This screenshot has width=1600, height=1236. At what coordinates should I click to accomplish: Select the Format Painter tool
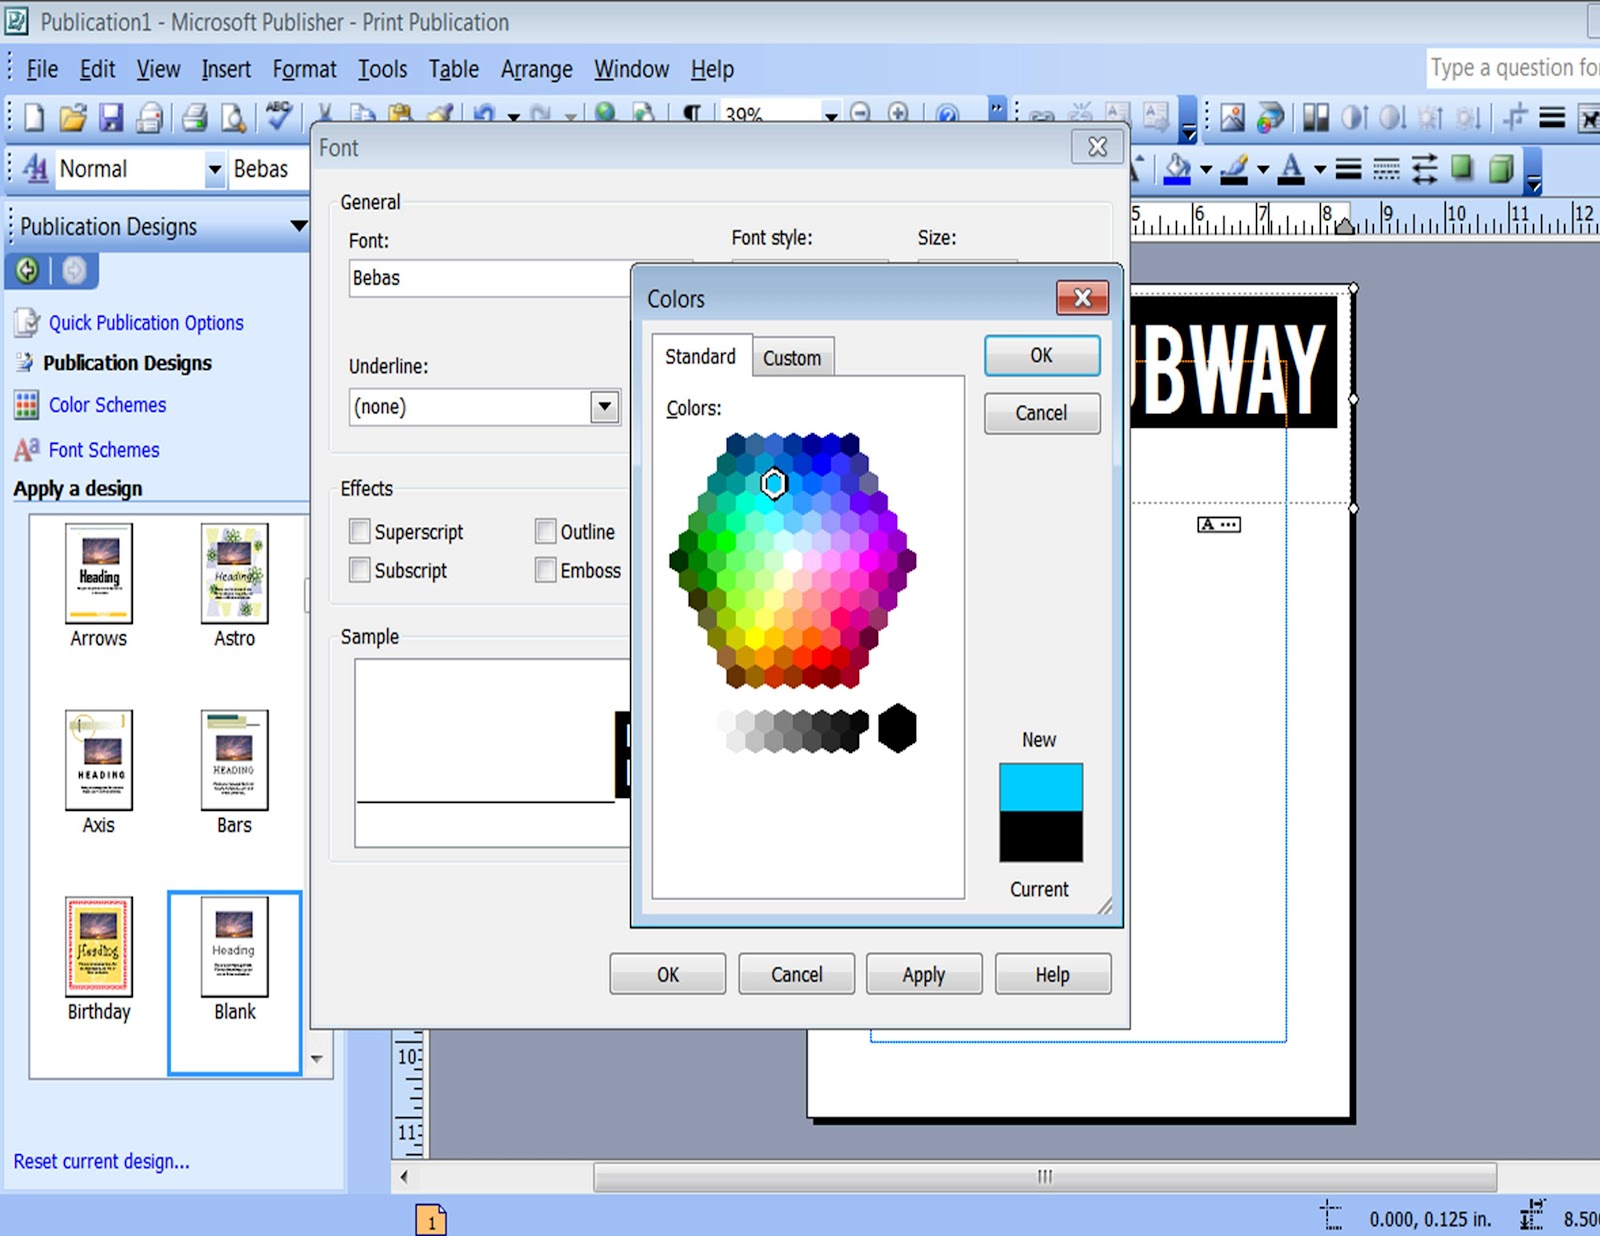[441, 113]
